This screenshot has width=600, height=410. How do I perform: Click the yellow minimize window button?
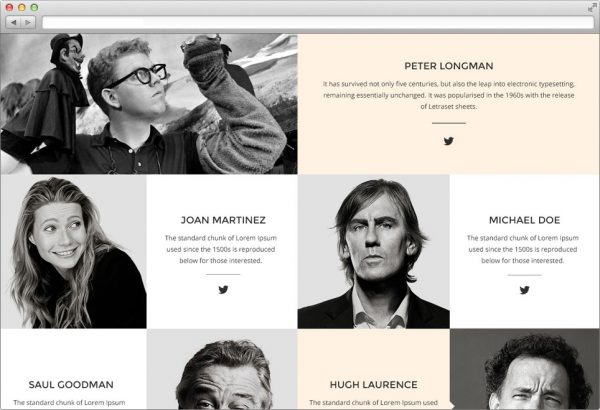[22, 7]
